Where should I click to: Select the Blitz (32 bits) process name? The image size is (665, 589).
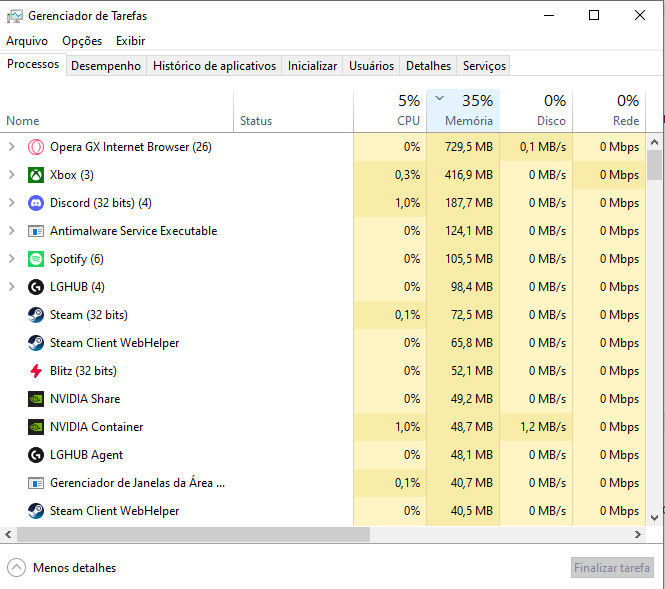83,371
